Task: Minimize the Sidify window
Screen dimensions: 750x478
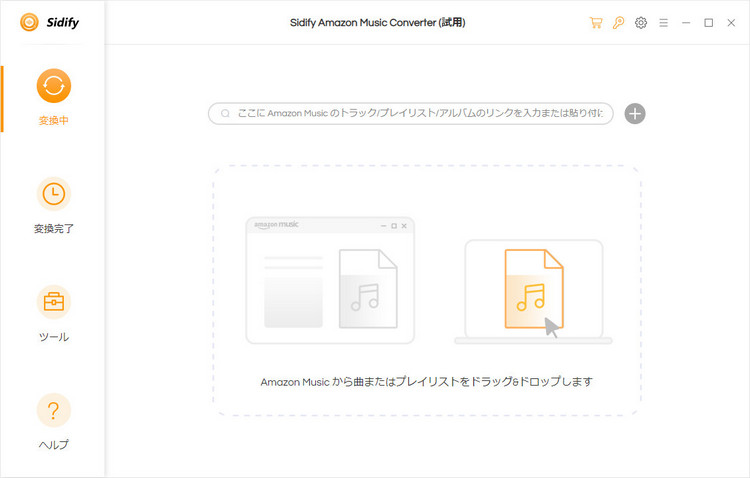Action: pyautogui.click(x=686, y=22)
